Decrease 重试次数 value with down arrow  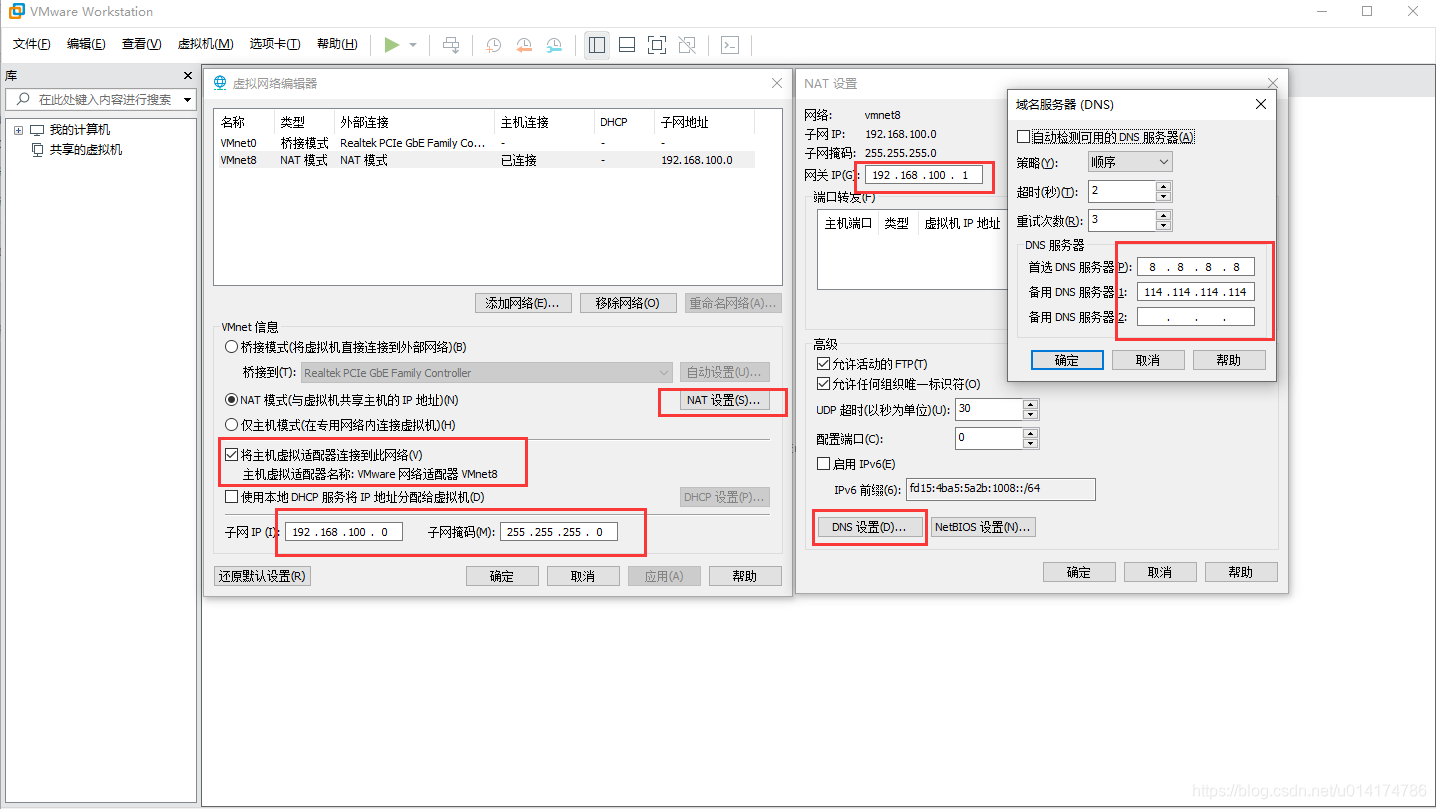tap(1163, 226)
